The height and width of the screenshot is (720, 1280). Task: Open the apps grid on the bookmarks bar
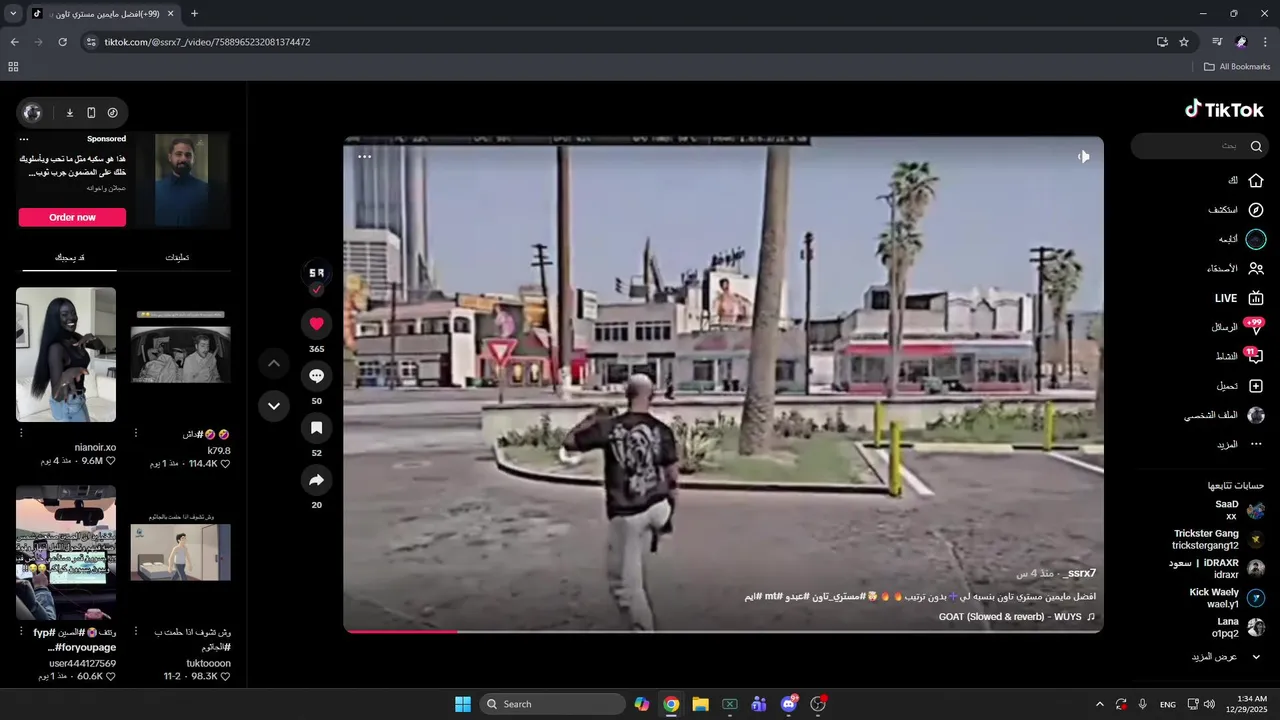pos(13,67)
